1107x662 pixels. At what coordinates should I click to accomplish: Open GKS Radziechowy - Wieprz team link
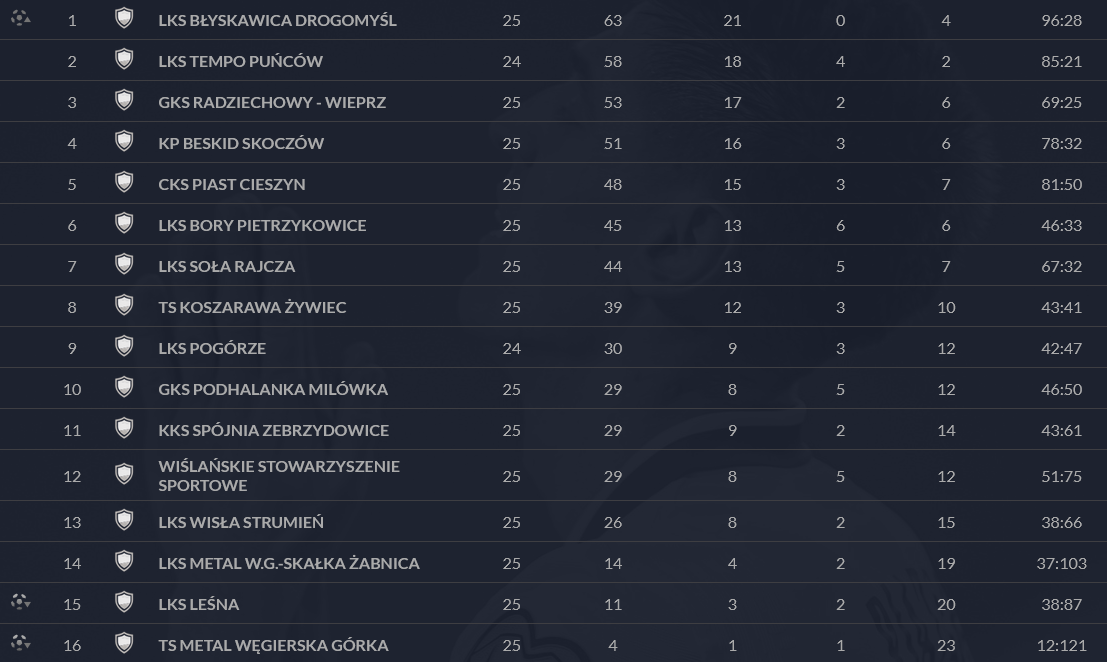[272, 102]
